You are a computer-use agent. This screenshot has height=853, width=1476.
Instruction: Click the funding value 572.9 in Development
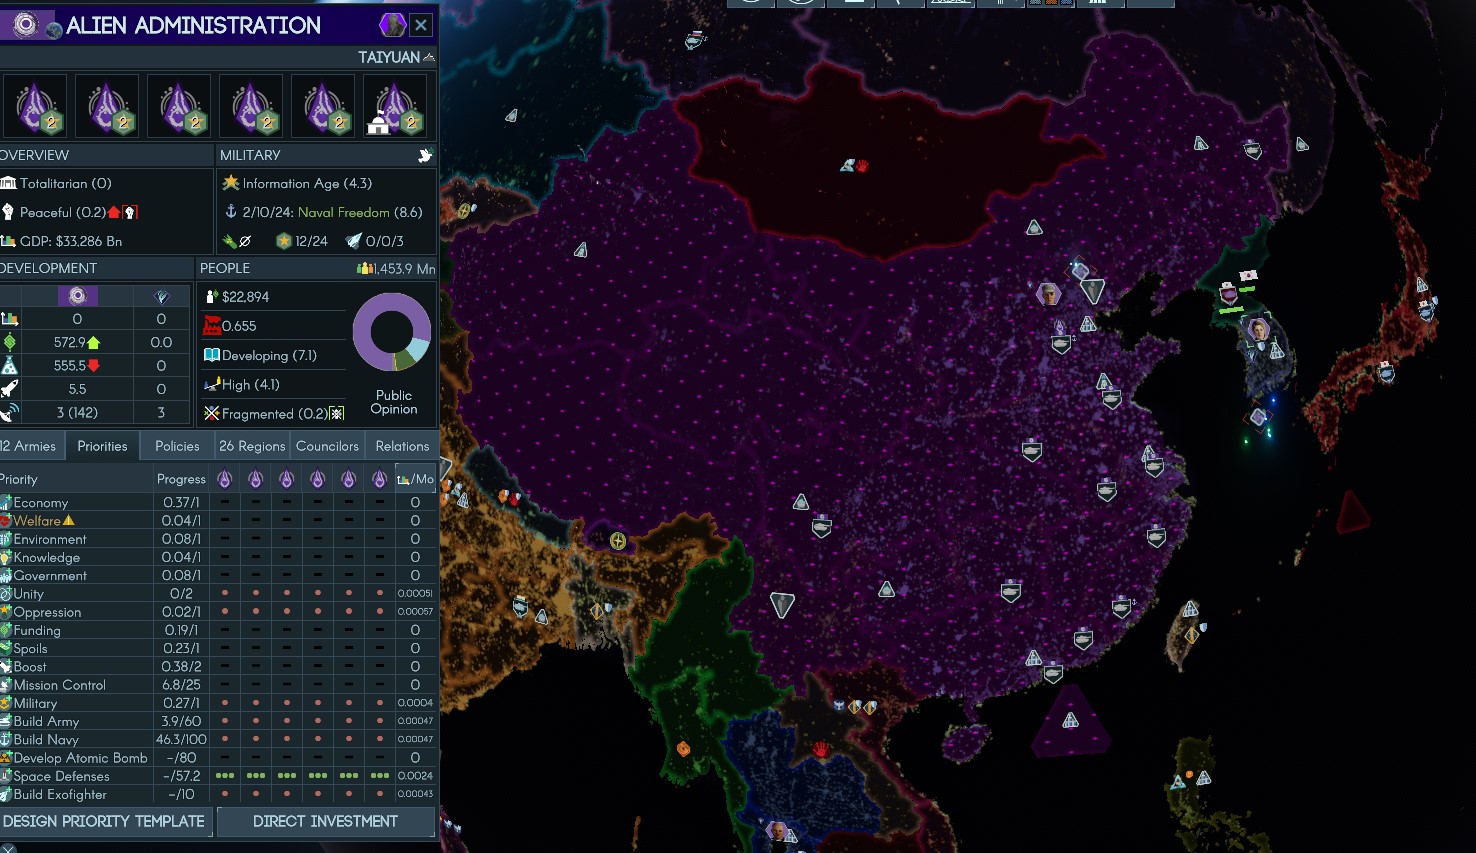pyautogui.click(x=69, y=342)
